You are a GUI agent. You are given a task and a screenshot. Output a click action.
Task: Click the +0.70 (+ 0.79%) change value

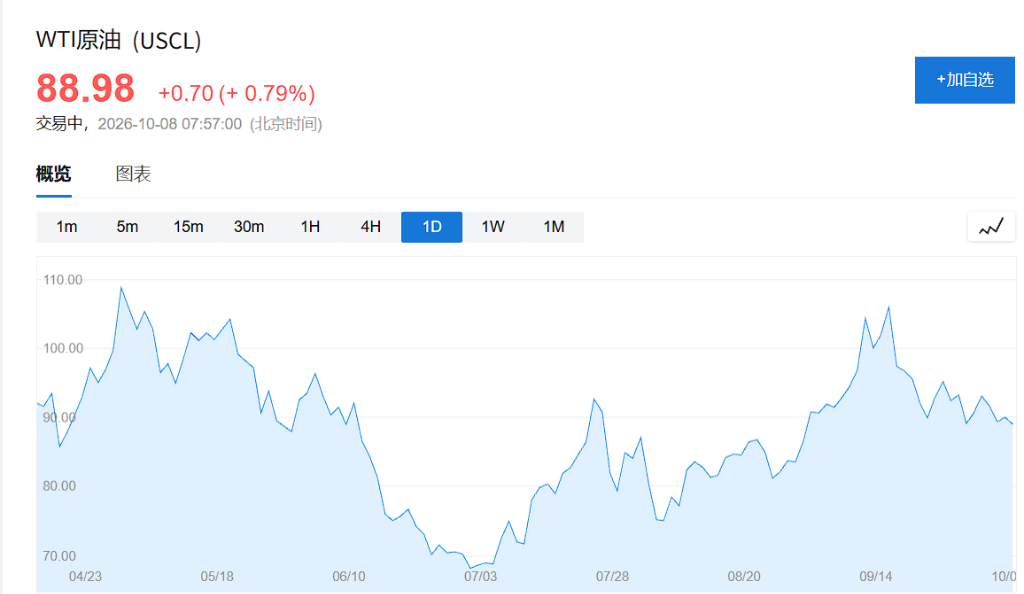pos(236,93)
